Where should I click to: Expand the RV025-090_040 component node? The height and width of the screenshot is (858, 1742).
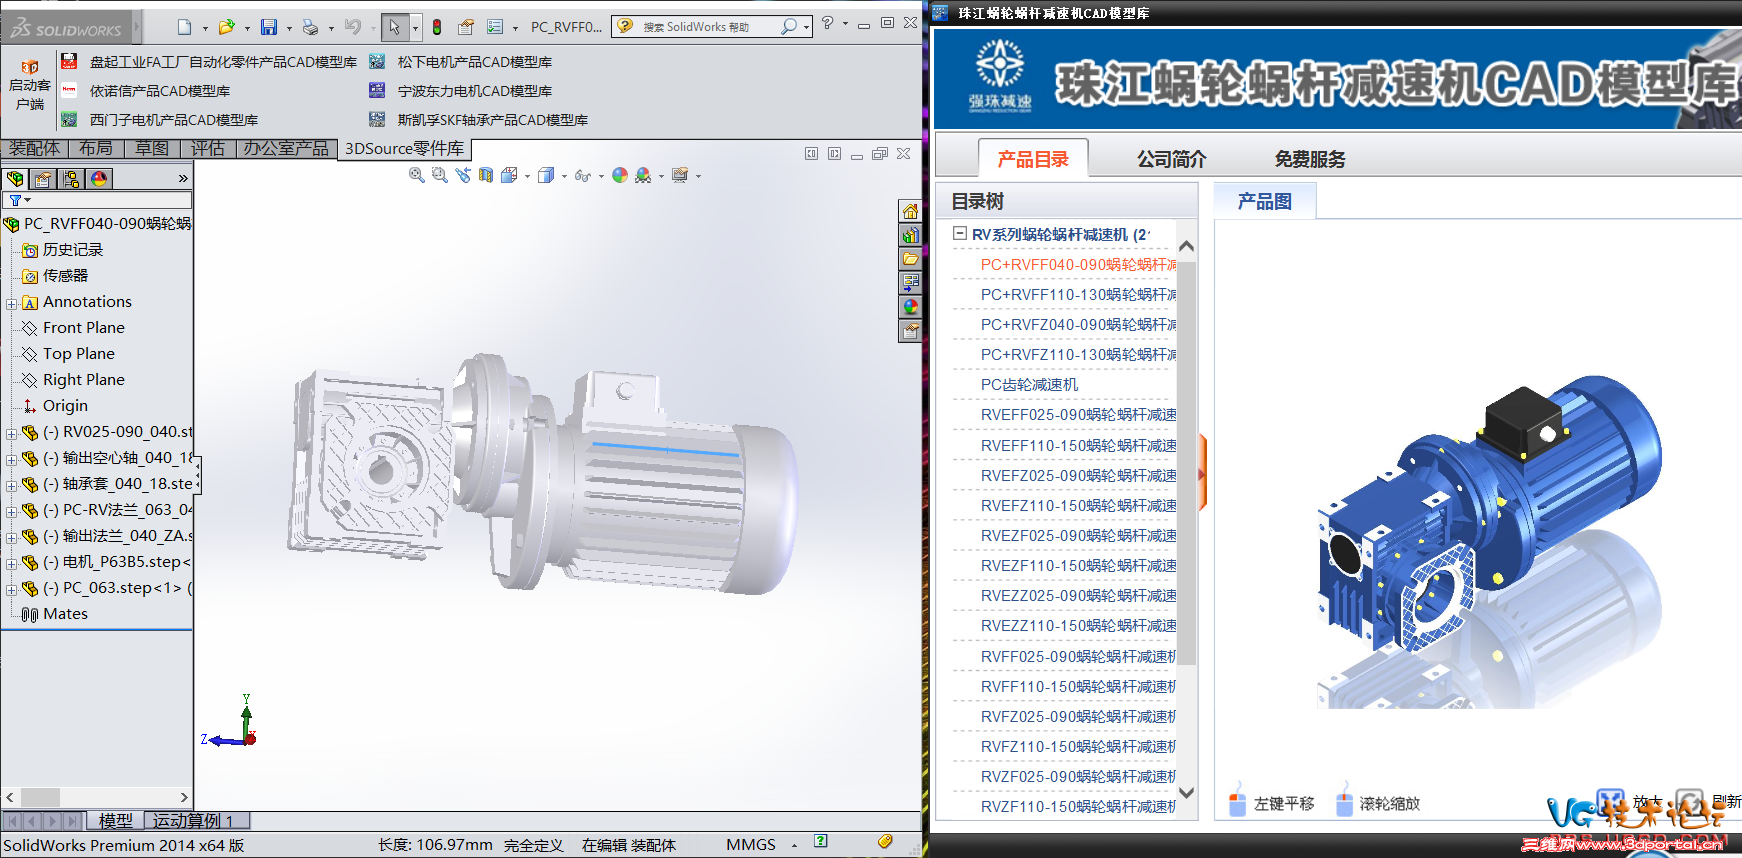11,433
